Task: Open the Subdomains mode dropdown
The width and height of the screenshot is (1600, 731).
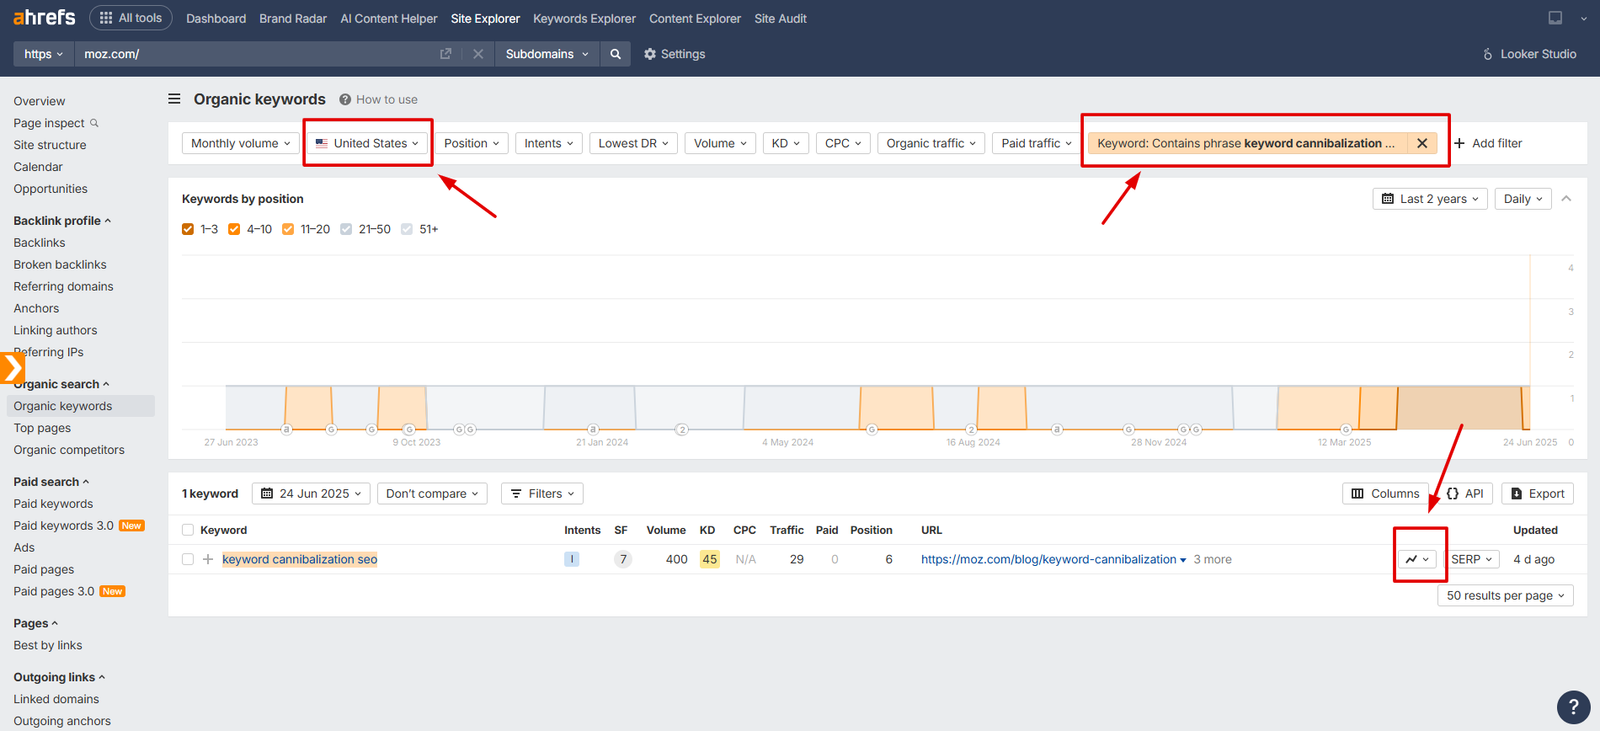Action: 547,54
